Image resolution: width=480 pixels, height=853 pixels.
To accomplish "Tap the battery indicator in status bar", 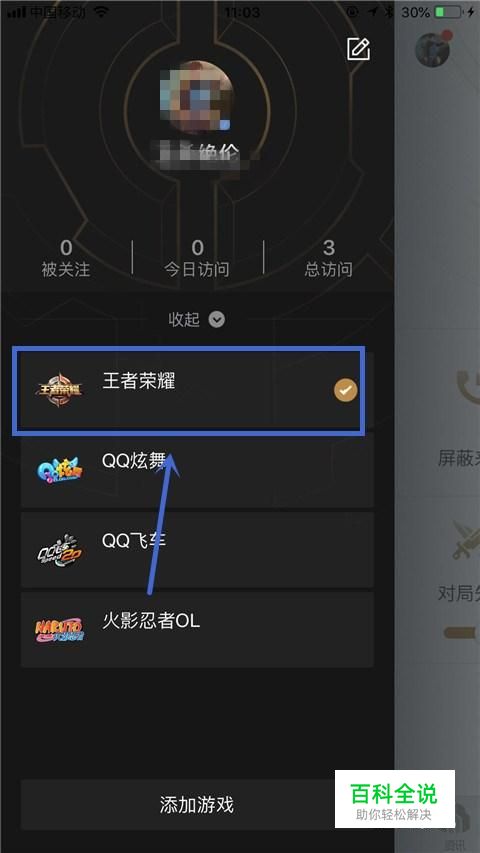I will coord(448,12).
